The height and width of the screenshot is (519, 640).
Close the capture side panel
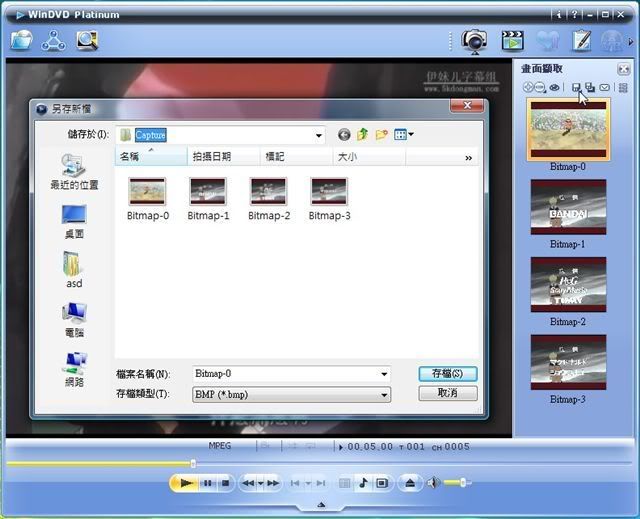tap(624, 69)
